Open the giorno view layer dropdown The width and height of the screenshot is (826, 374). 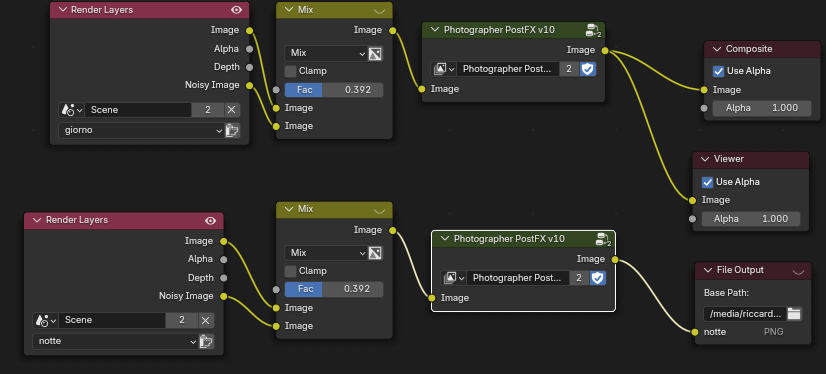pos(142,130)
